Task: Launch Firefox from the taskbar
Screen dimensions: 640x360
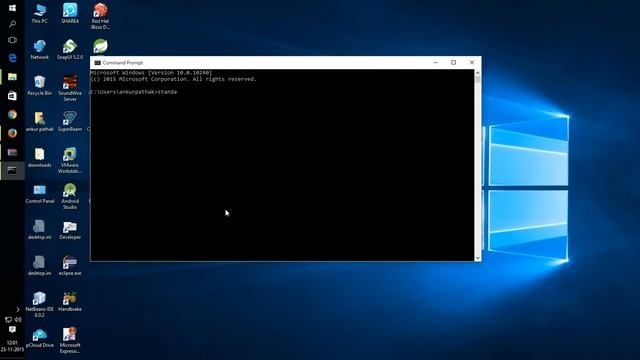Action: 12,133
